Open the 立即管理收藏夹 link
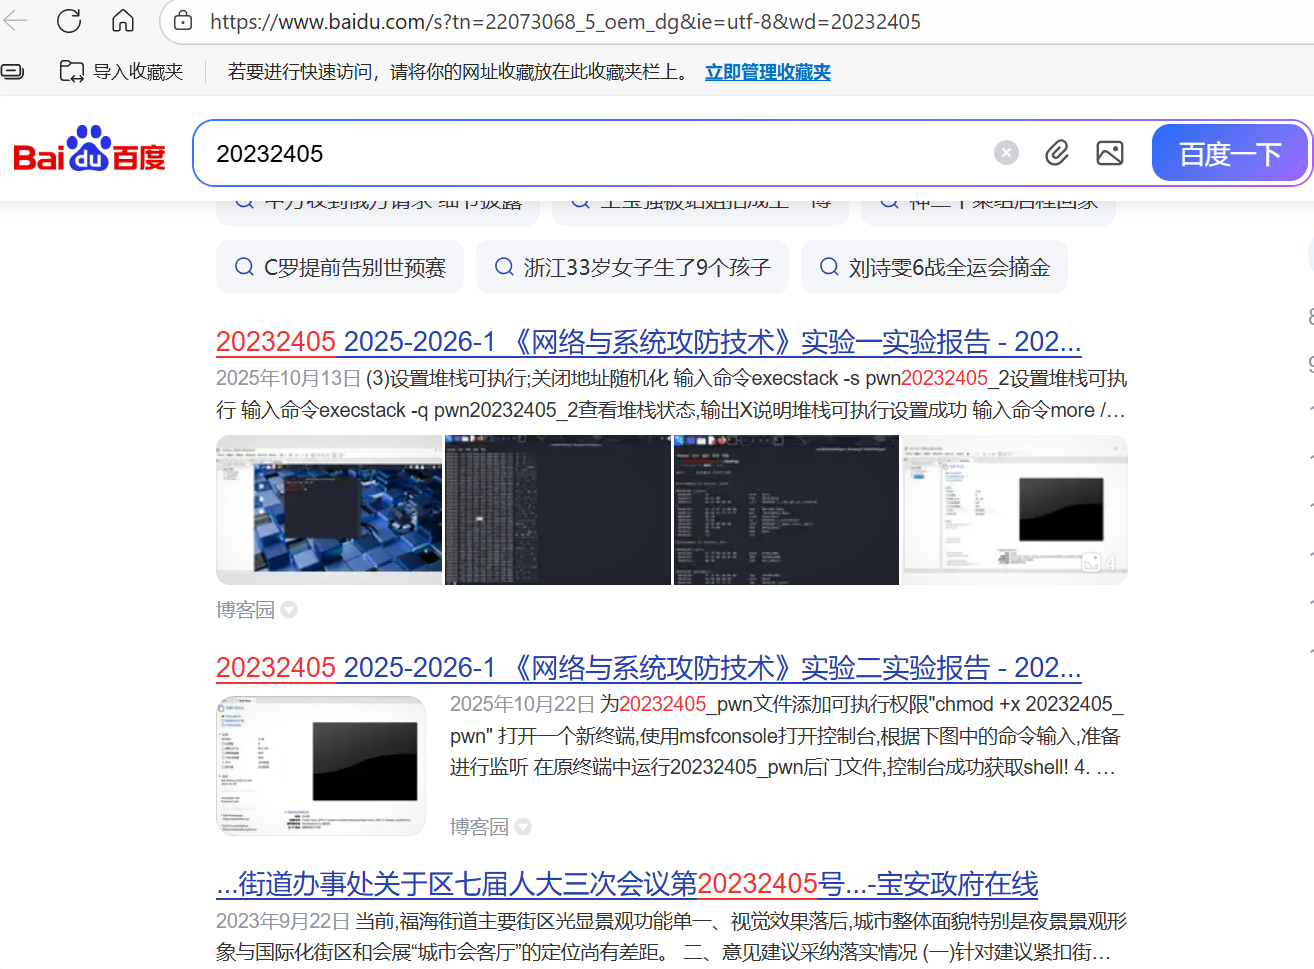Image resolution: width=1314 pixels, height=969 pixels. [768, 72]
